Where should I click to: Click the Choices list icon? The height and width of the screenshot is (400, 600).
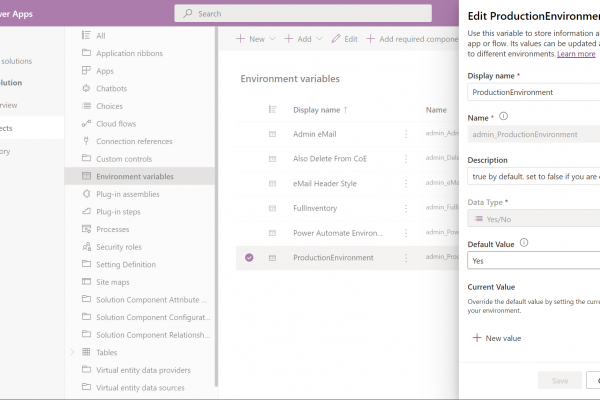(x=86, y=106)
